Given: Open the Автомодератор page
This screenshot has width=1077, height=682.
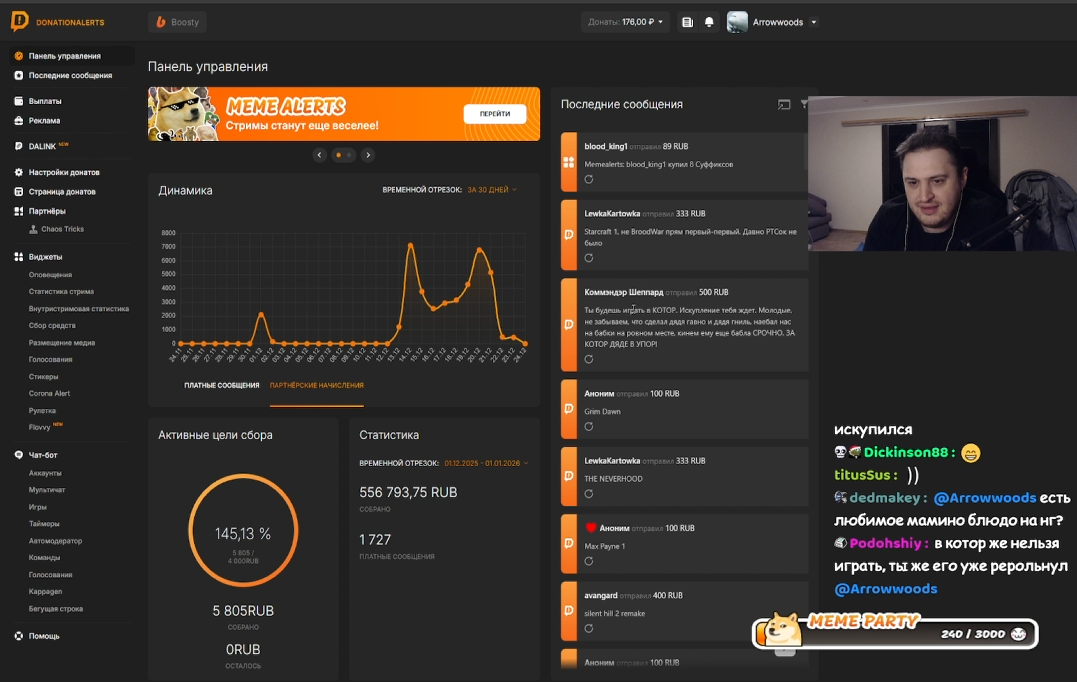Looking at the screenshot, I should point(55,541).
